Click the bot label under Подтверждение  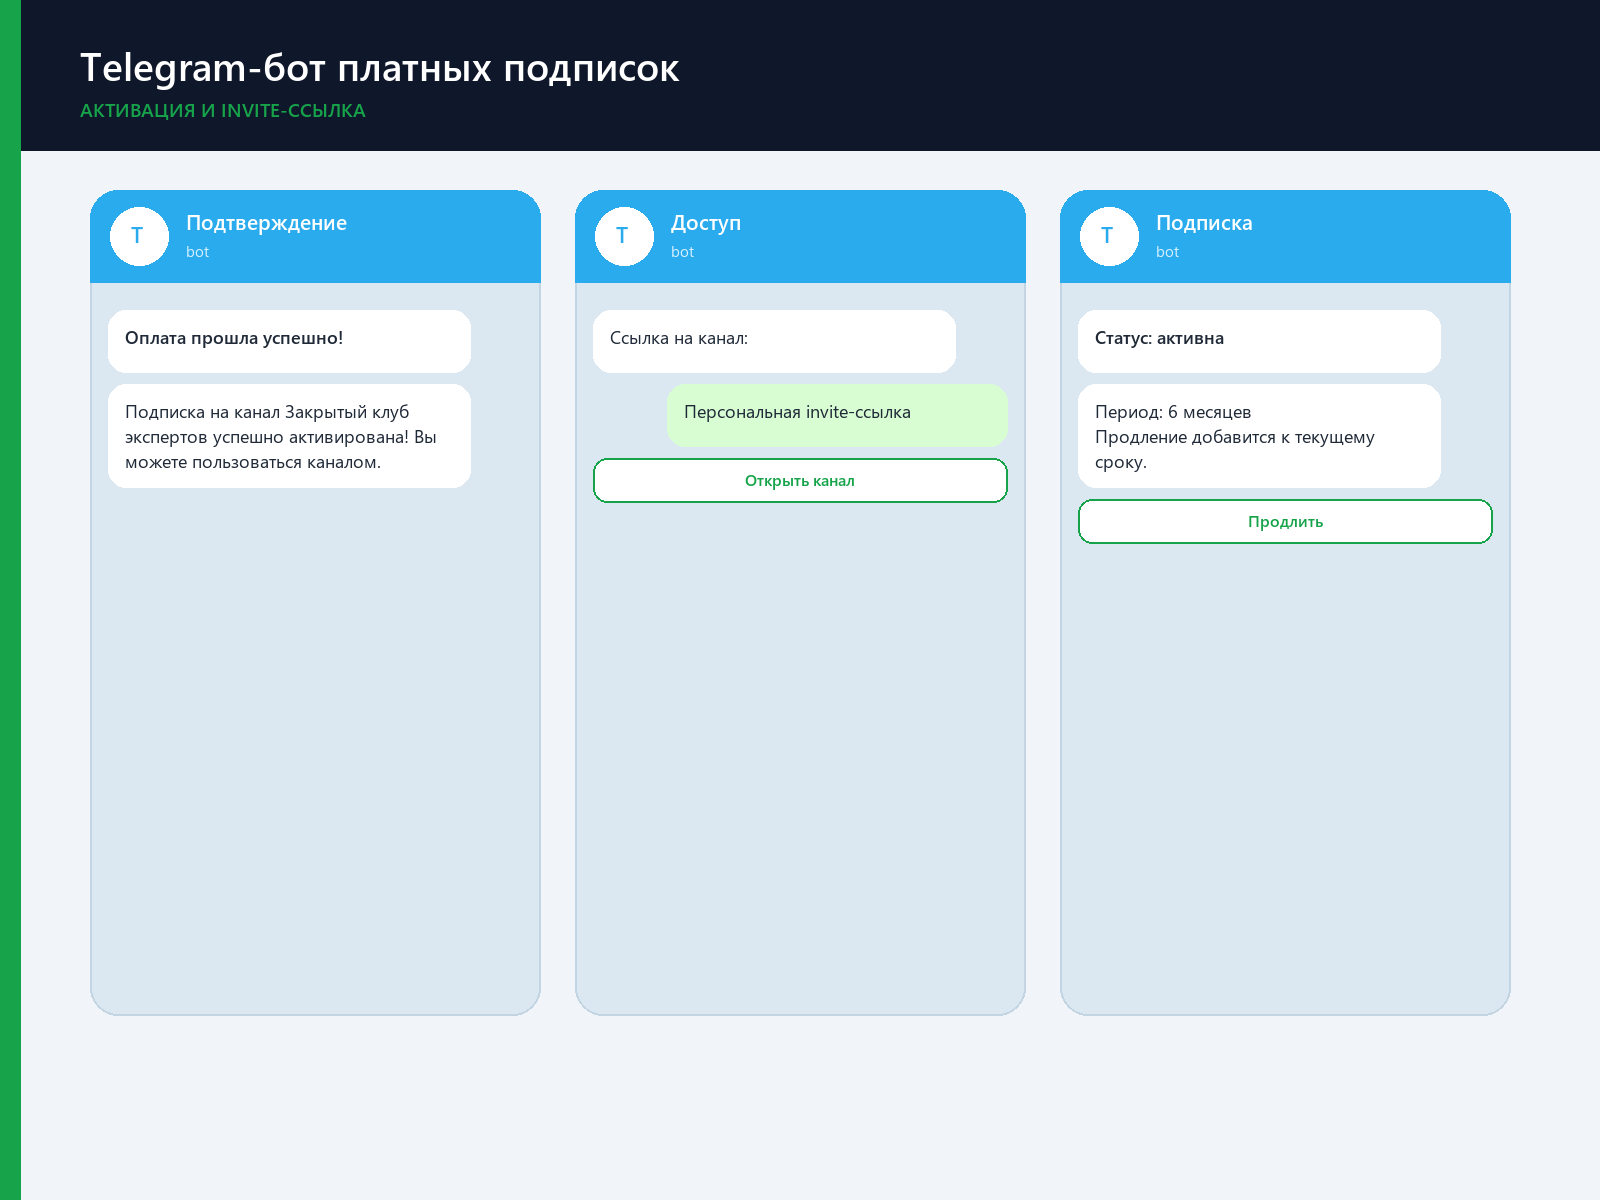[x=197, y=252]
